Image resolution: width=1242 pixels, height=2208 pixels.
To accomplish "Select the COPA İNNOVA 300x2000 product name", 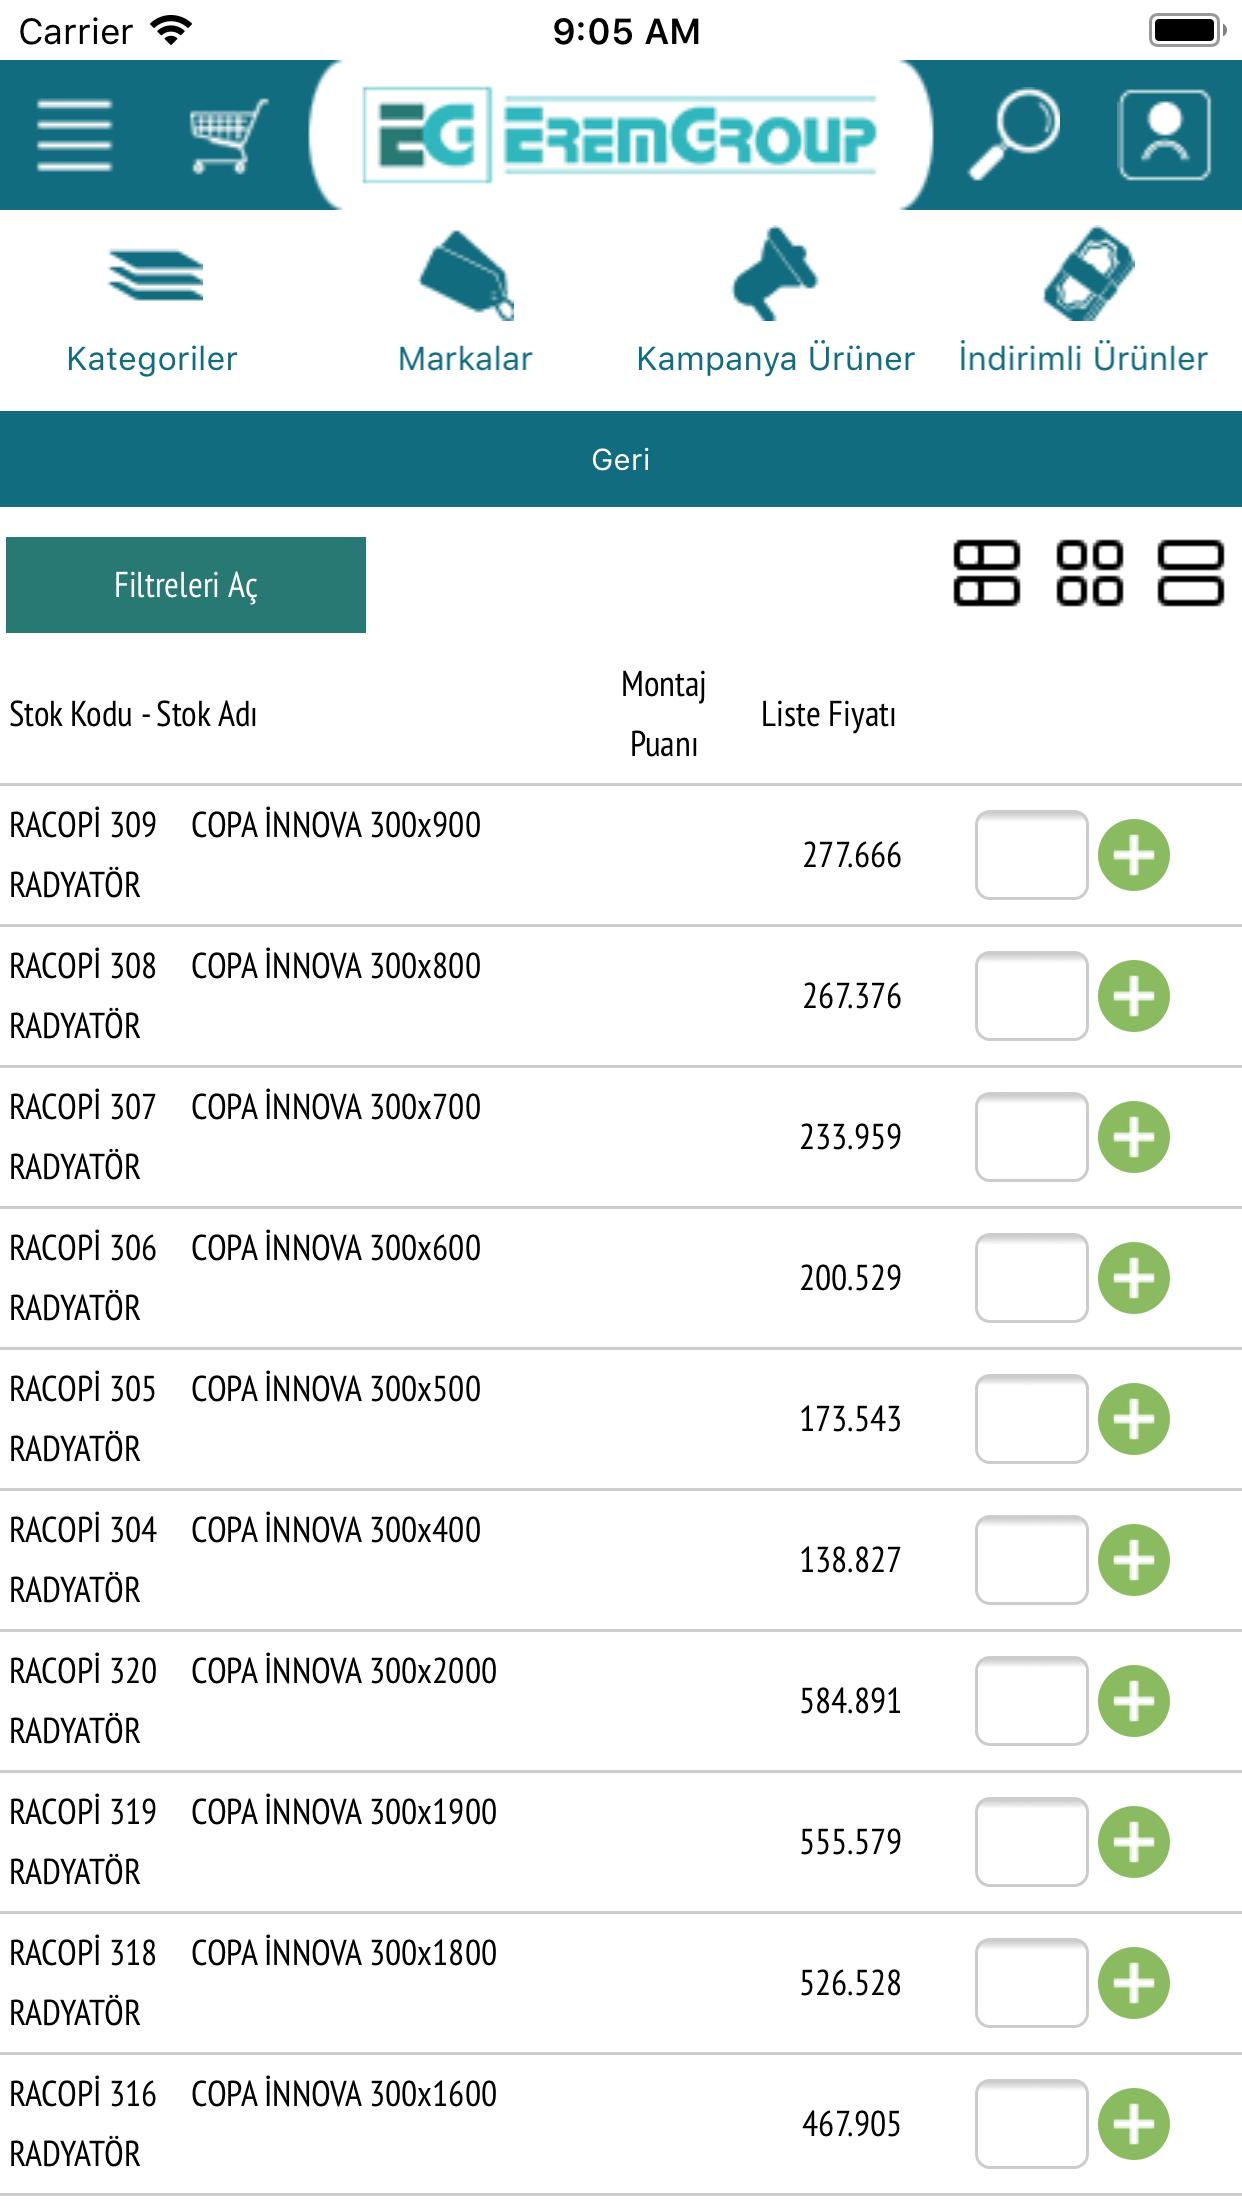I will click(x=344, y=1671).
